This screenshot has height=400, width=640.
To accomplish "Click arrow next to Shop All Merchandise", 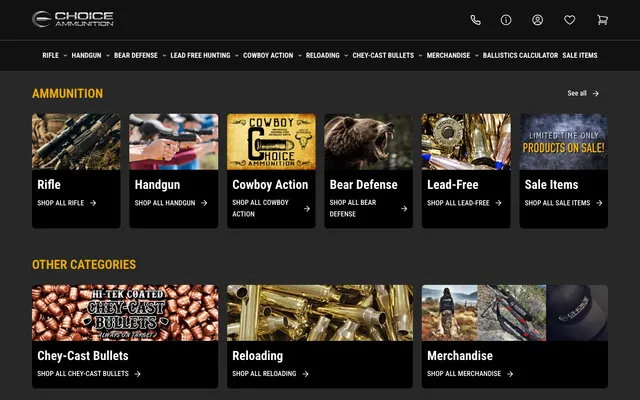I will 510,374.
